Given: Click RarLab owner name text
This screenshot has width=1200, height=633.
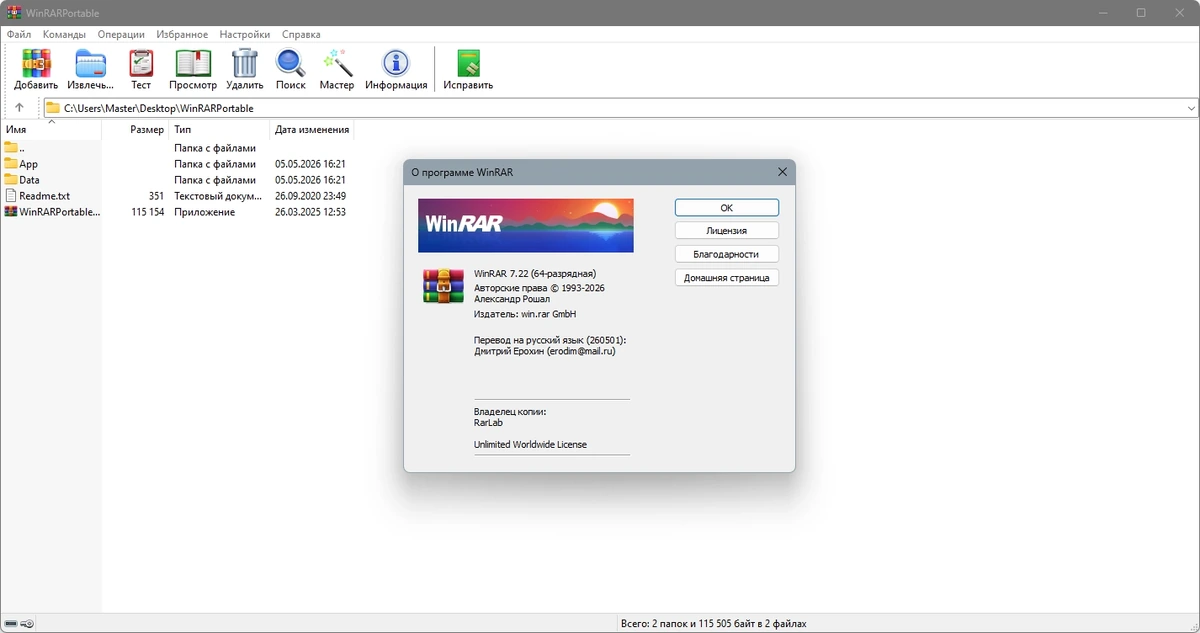Looking at the screenshot, I should [x=489, y=423].
